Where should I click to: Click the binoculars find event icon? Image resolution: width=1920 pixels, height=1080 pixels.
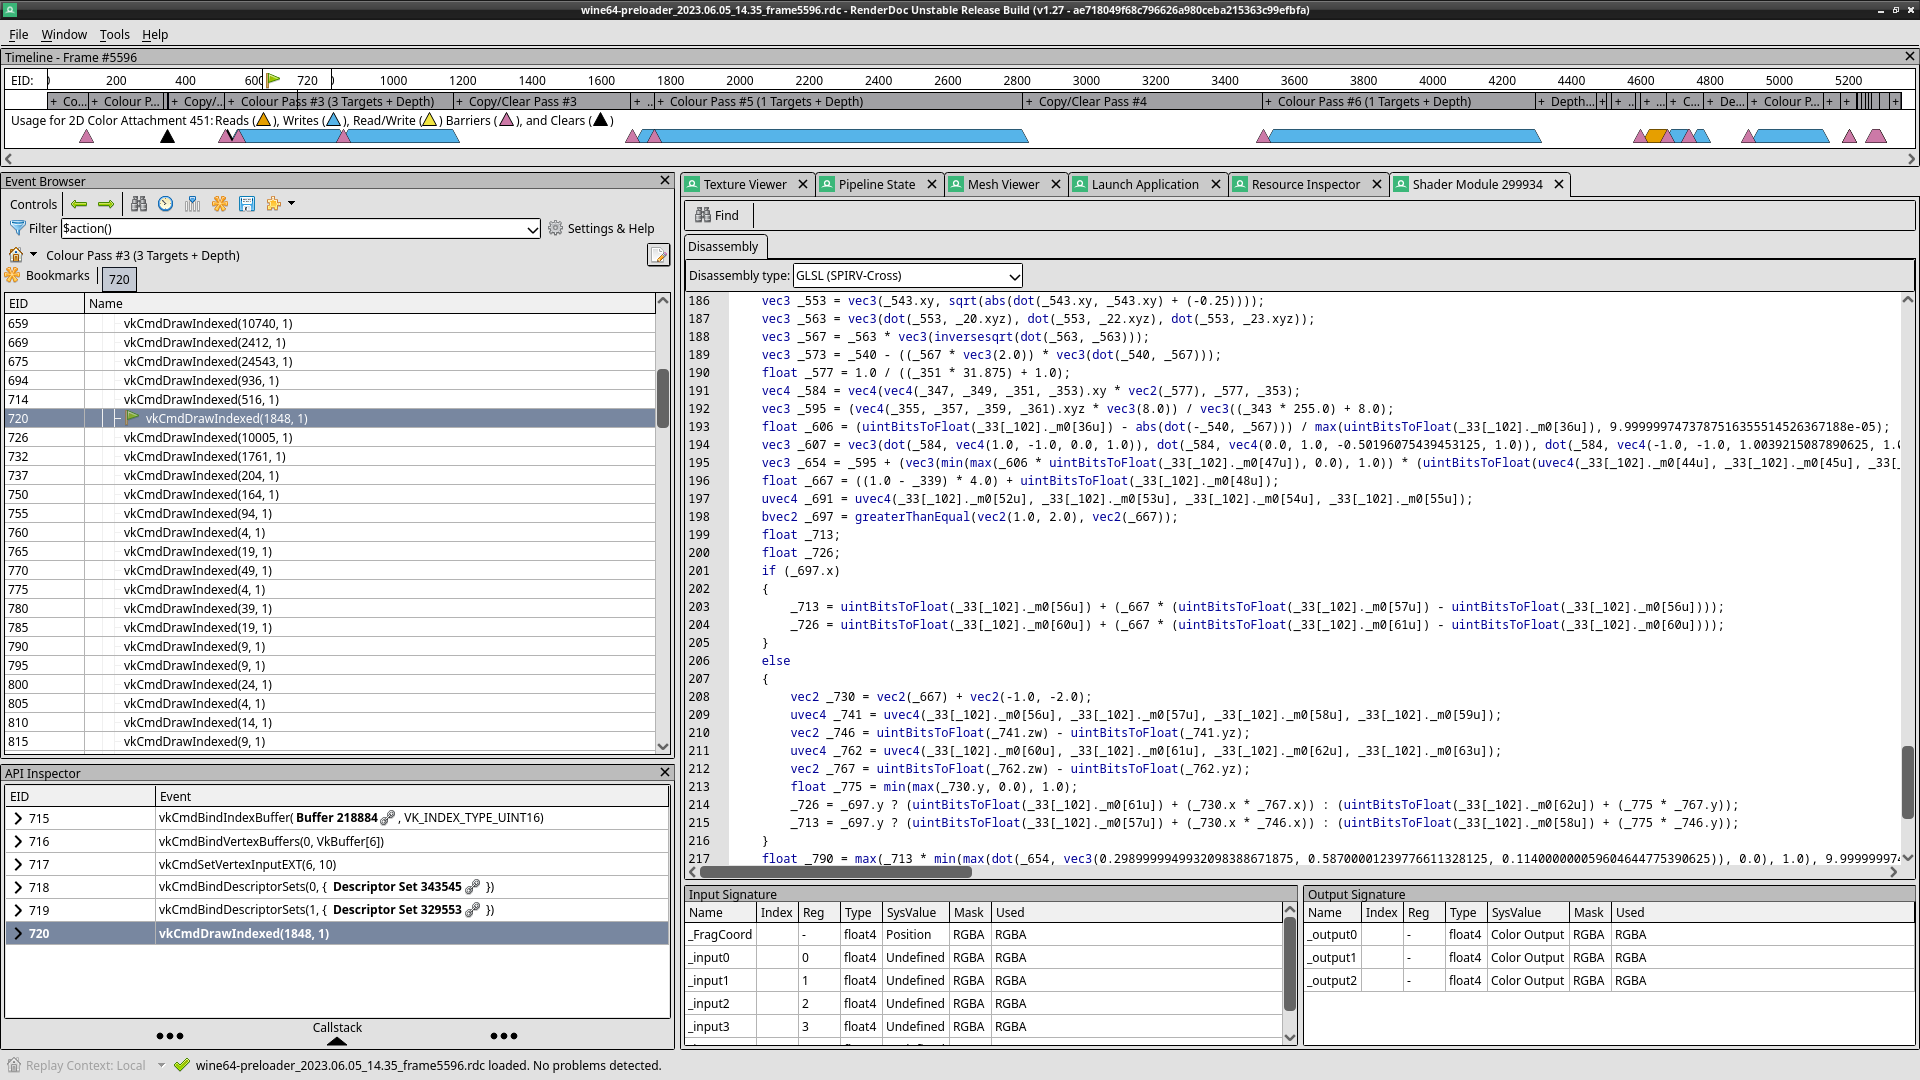tap(139, 204)
